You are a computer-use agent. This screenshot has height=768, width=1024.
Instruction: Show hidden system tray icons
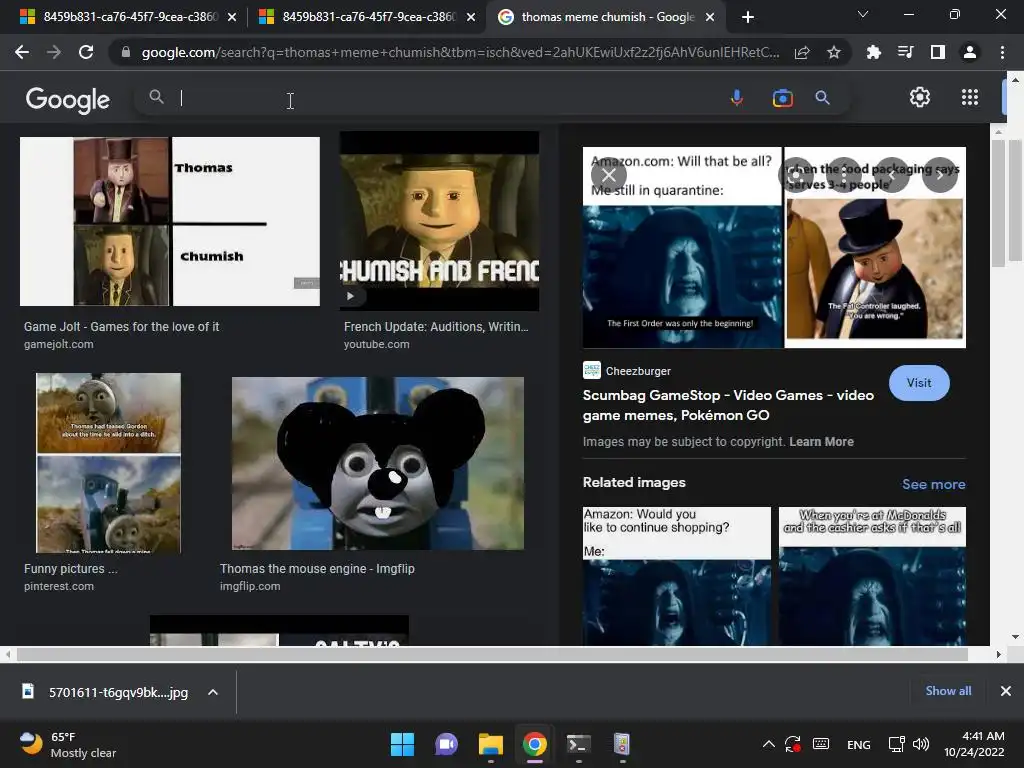tap(769, 744)
